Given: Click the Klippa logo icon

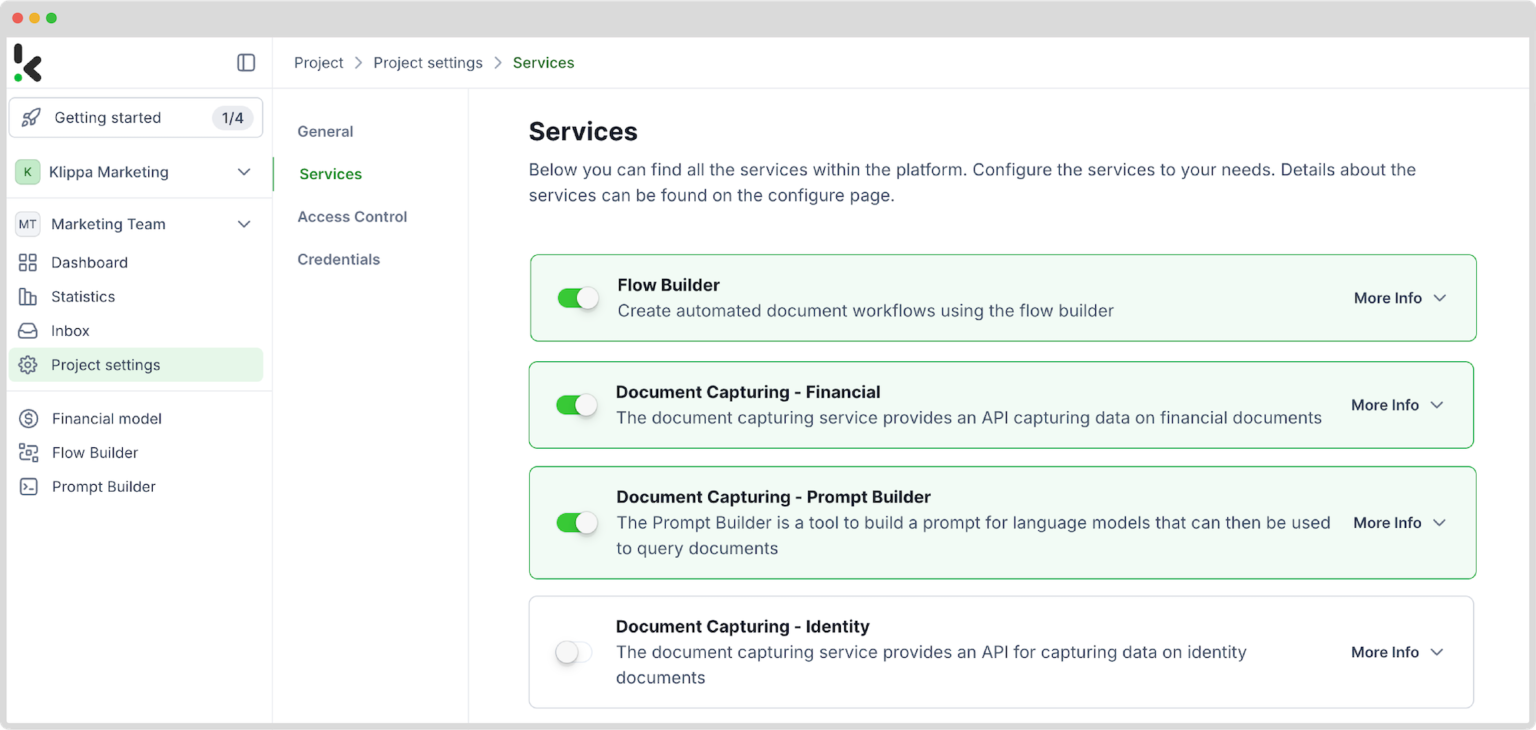Looking at the screenshot, I should (x=28, y=63).
